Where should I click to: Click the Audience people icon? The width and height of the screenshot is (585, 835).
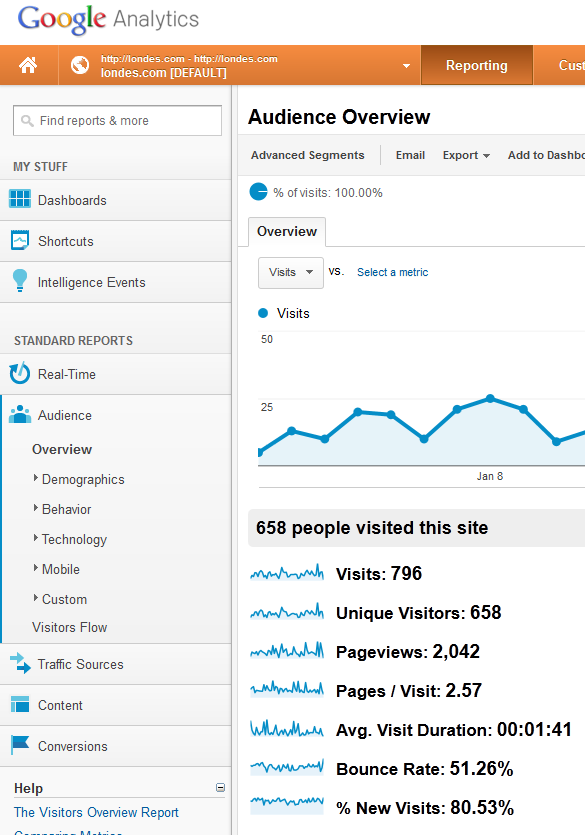[20, 414]
